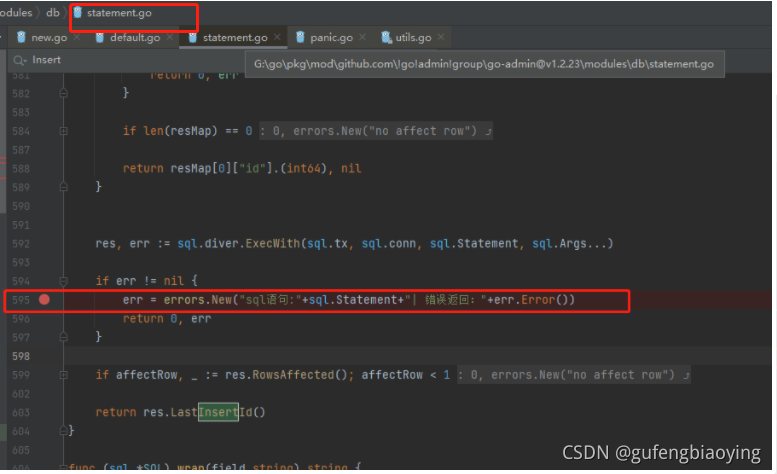Click the Go file icon on utils.go tab
This screenshot has height=474, width=777.
386,37
